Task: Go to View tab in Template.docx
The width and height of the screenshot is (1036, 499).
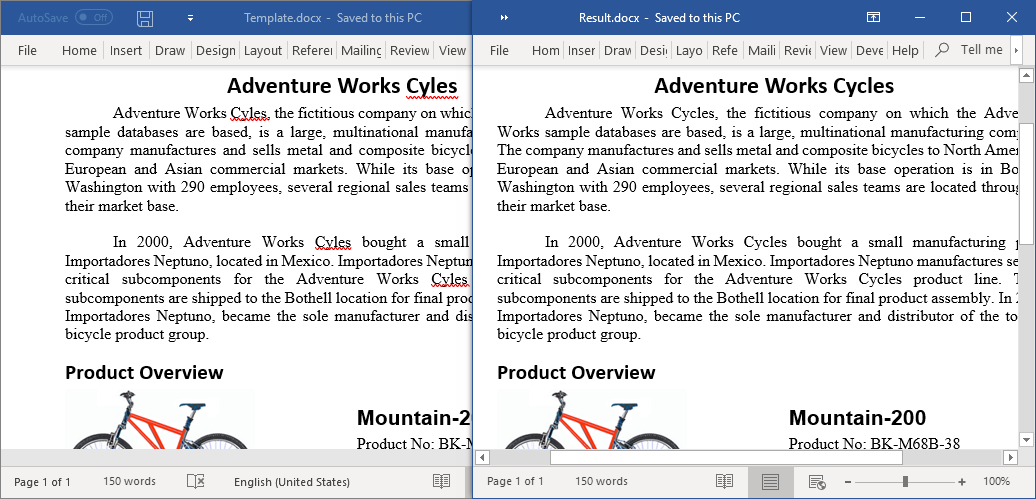Action: tap(453, 50)
